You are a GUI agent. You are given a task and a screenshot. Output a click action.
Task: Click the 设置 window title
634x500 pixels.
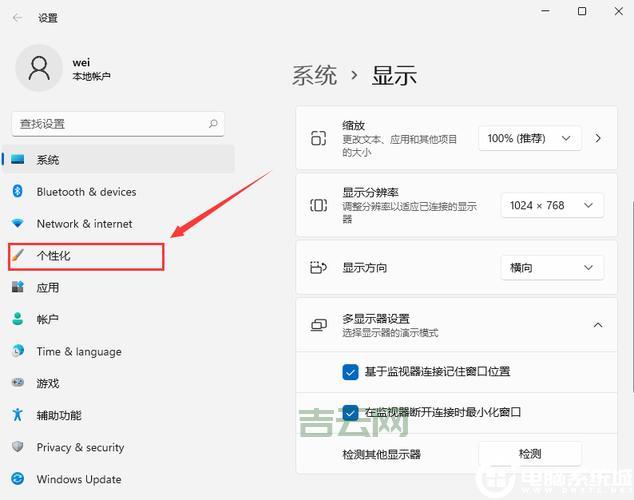pyautogui.click(x=48, y=18)
